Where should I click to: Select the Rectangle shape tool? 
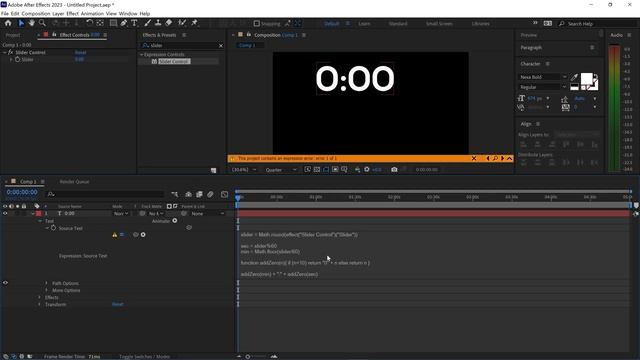click(x=113, y=23)
